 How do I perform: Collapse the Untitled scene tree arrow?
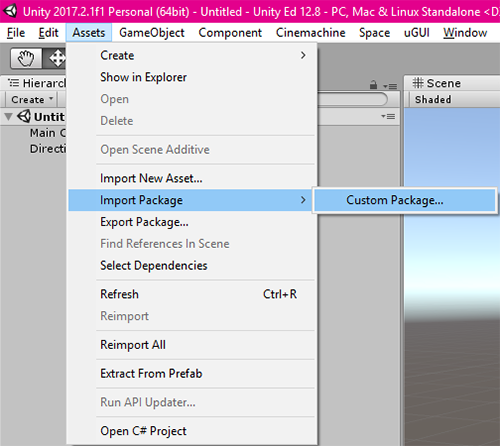(8, 117)
